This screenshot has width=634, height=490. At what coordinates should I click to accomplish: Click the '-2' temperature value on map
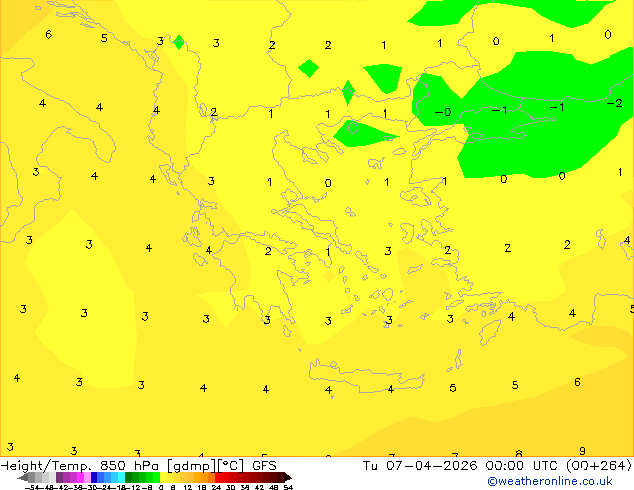[615, 103]
